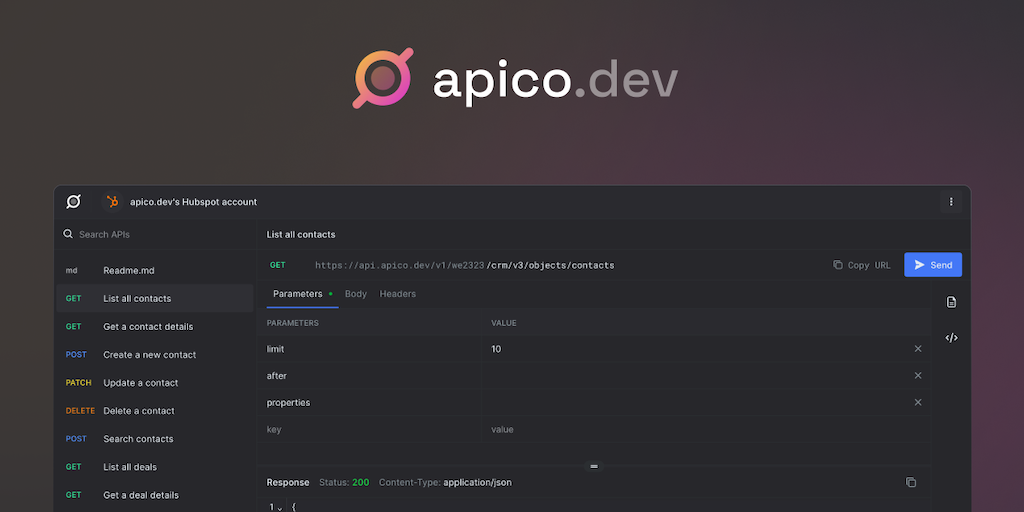This screenshot has height=512, width=1024.
Task: Click the Status: 200 response indicator
Action: point(344,482)
